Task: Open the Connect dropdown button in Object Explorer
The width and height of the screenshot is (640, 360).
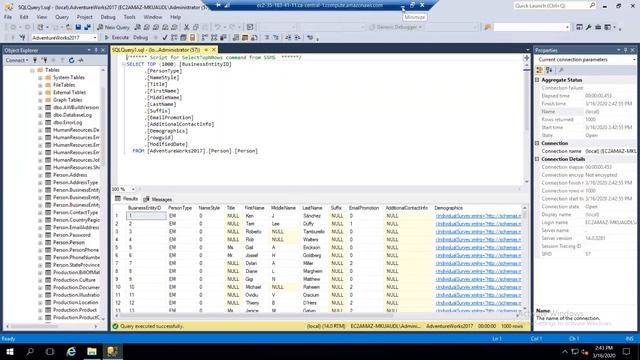Action: pos(17,60)
